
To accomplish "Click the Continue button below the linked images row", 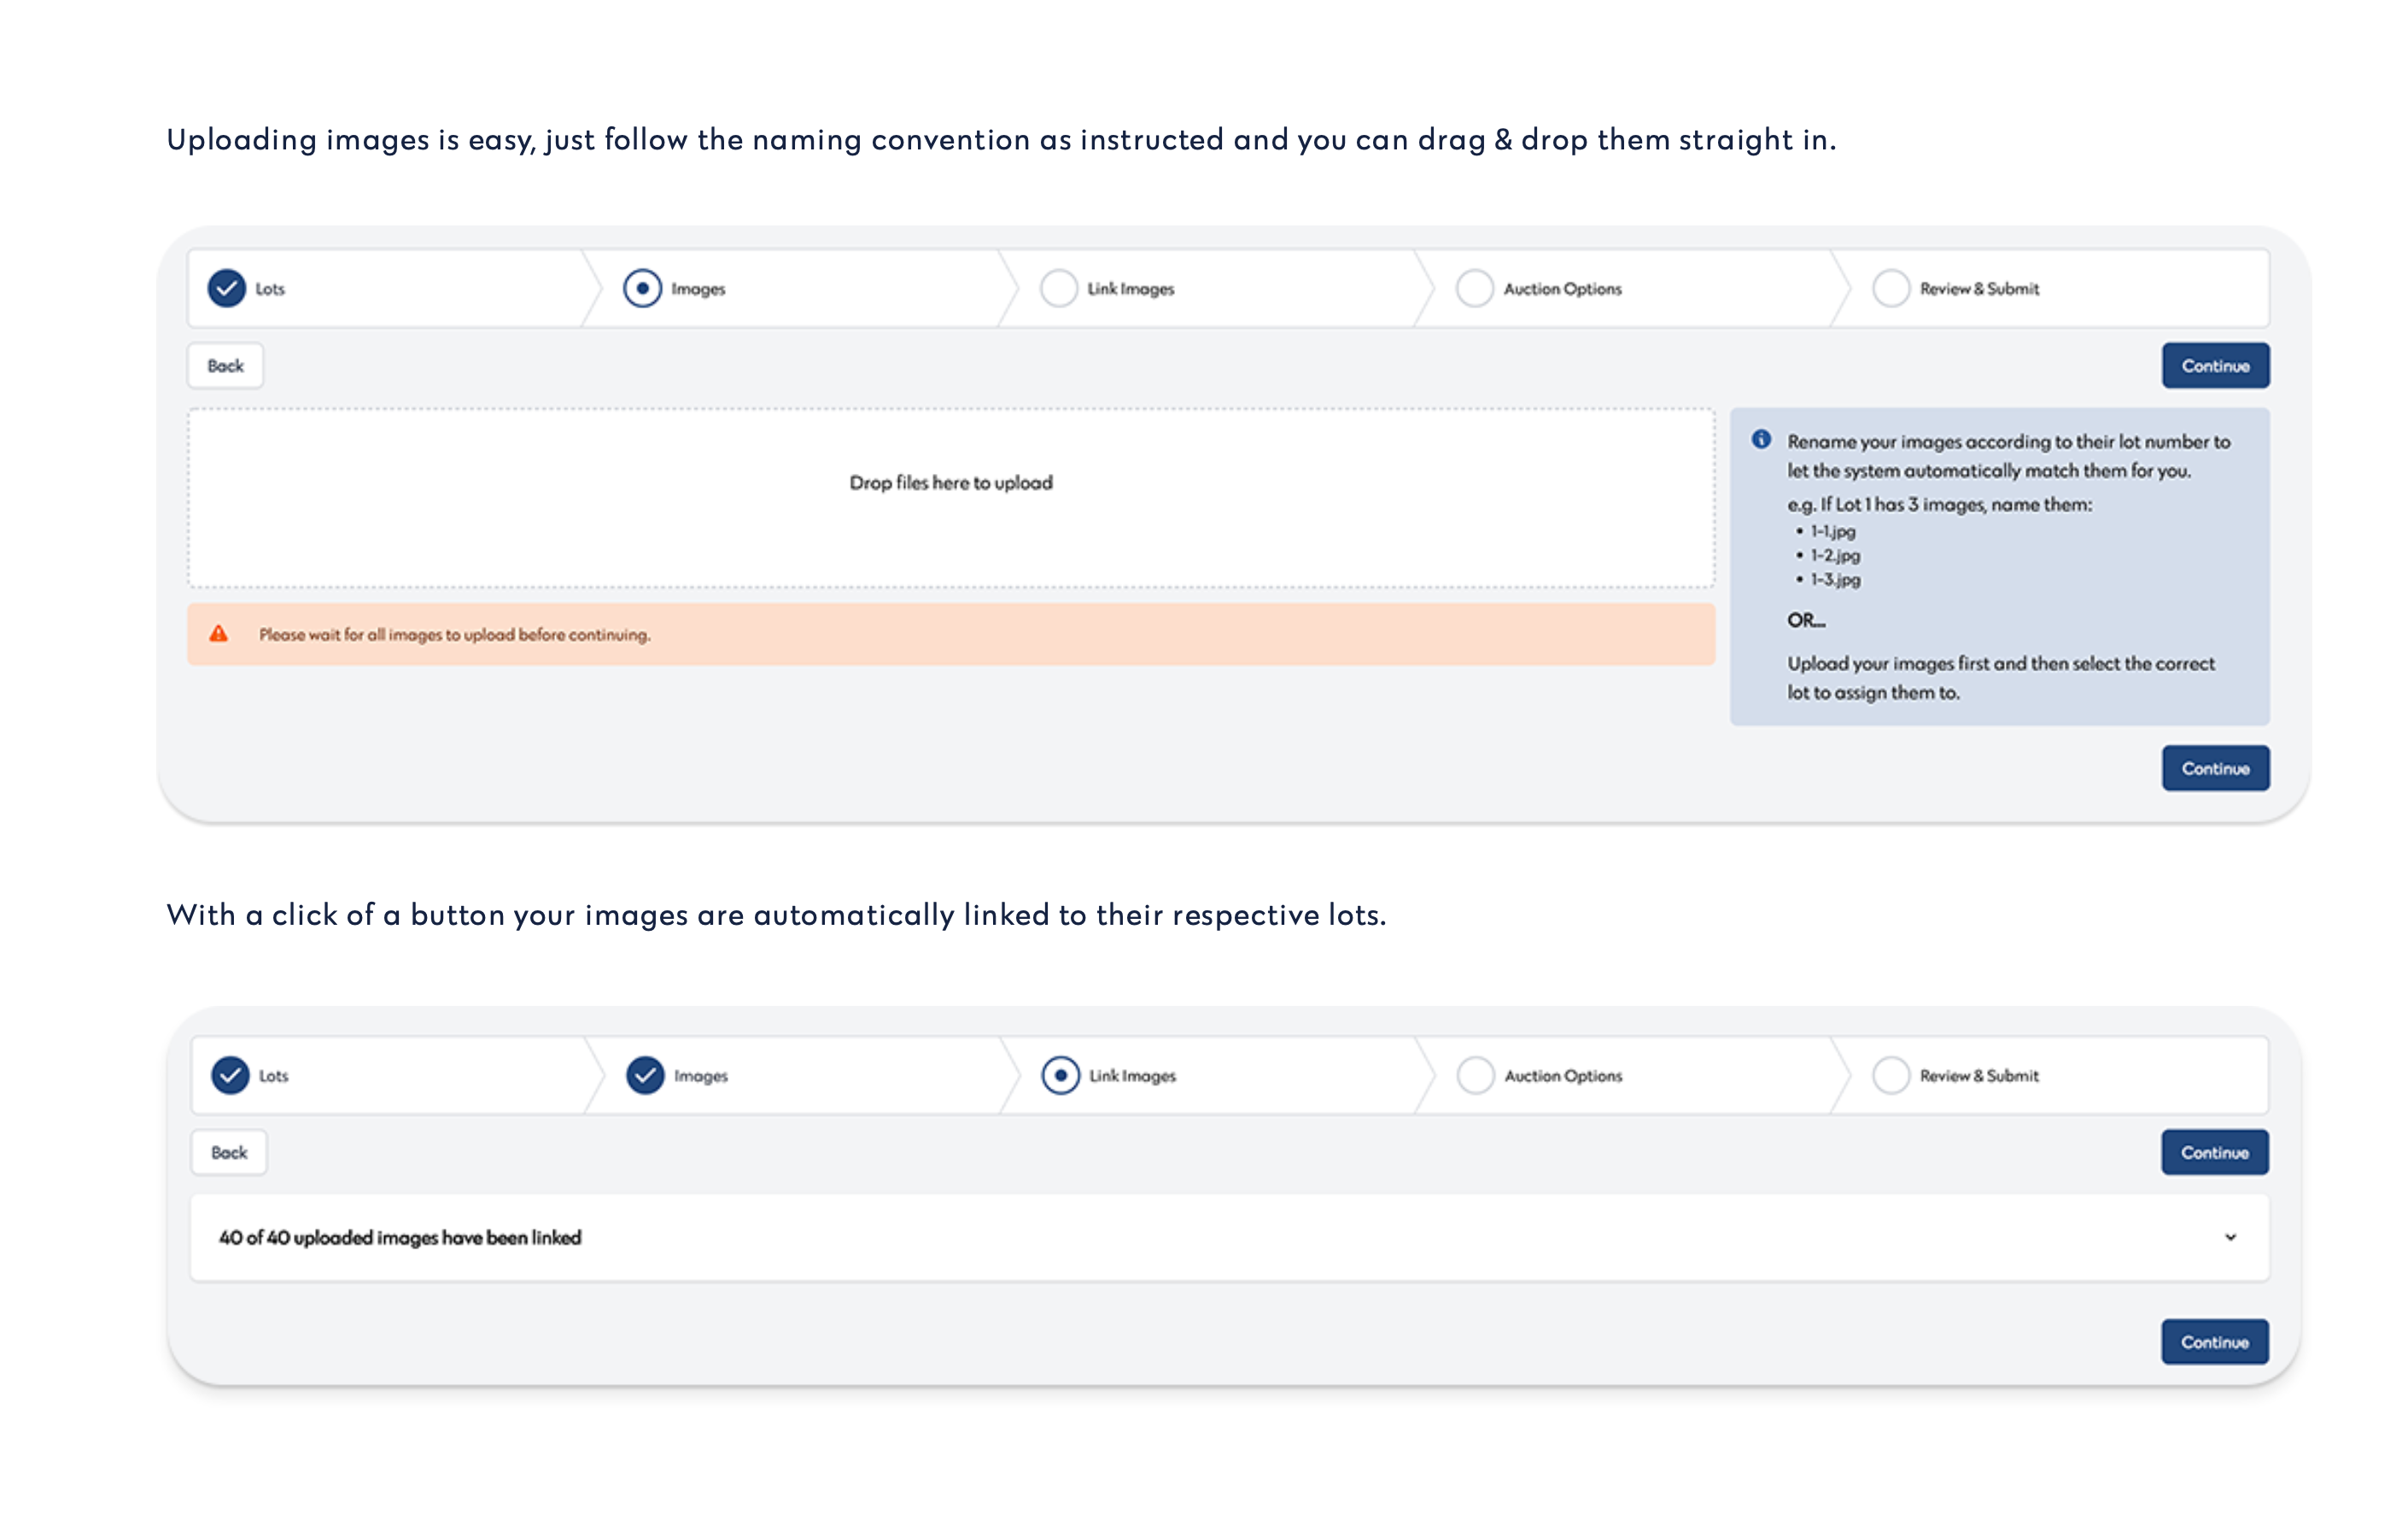I will point(2214,1342).
